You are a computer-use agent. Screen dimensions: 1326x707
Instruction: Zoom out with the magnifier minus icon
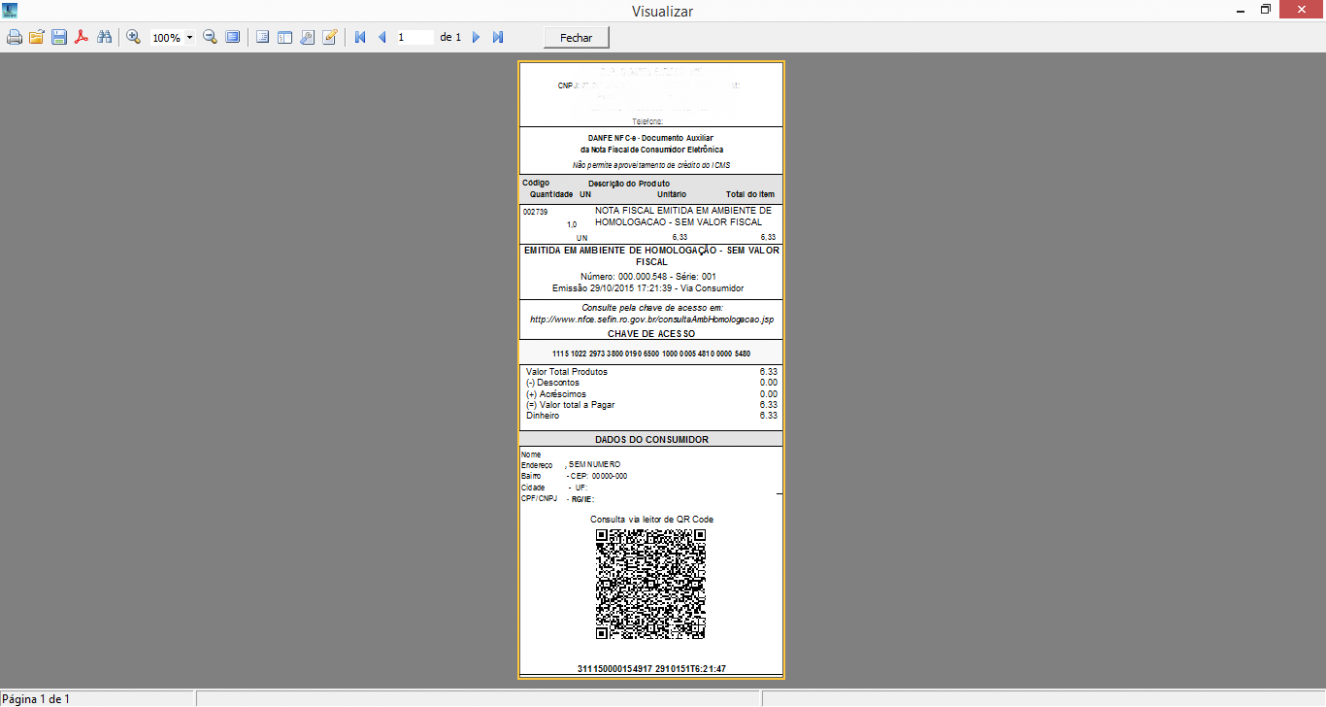point(210,37)
